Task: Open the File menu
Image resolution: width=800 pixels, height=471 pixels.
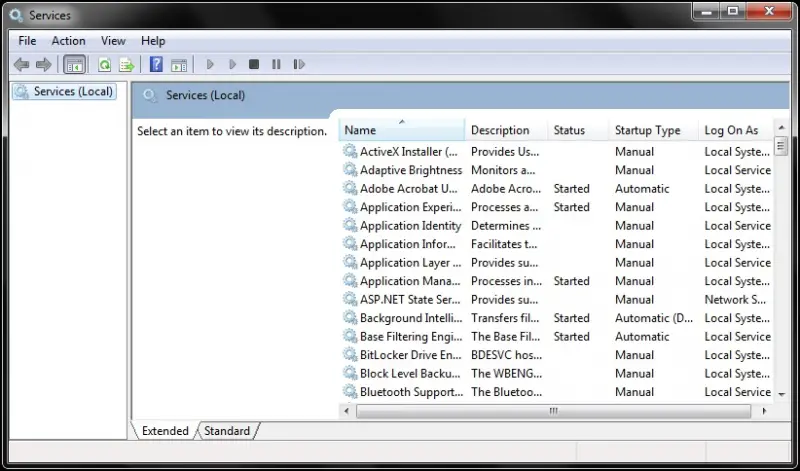Action: coord(27,41)
